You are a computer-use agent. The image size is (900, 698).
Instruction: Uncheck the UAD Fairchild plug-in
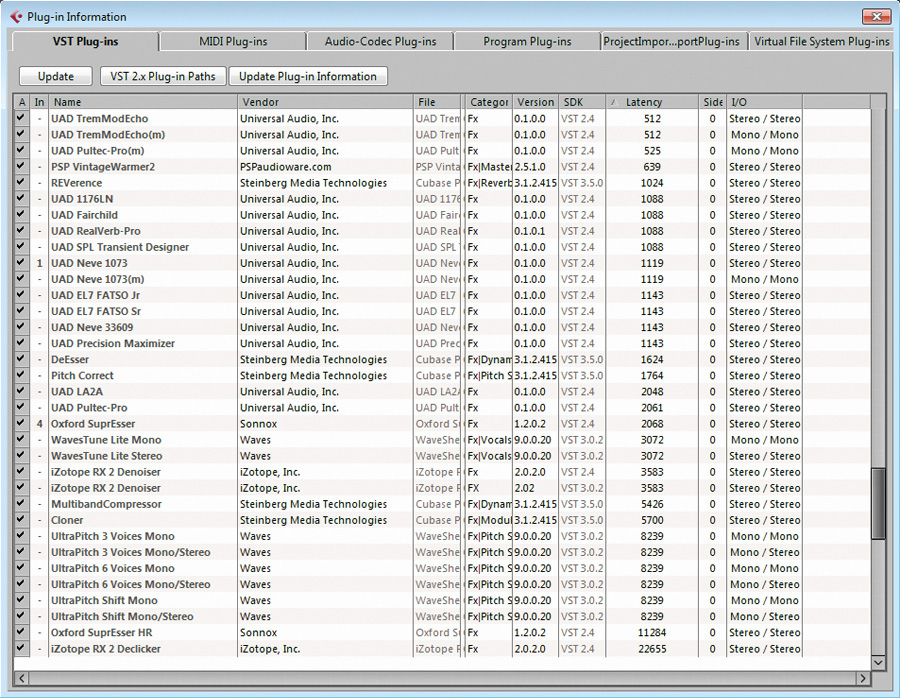coord(21,215)
